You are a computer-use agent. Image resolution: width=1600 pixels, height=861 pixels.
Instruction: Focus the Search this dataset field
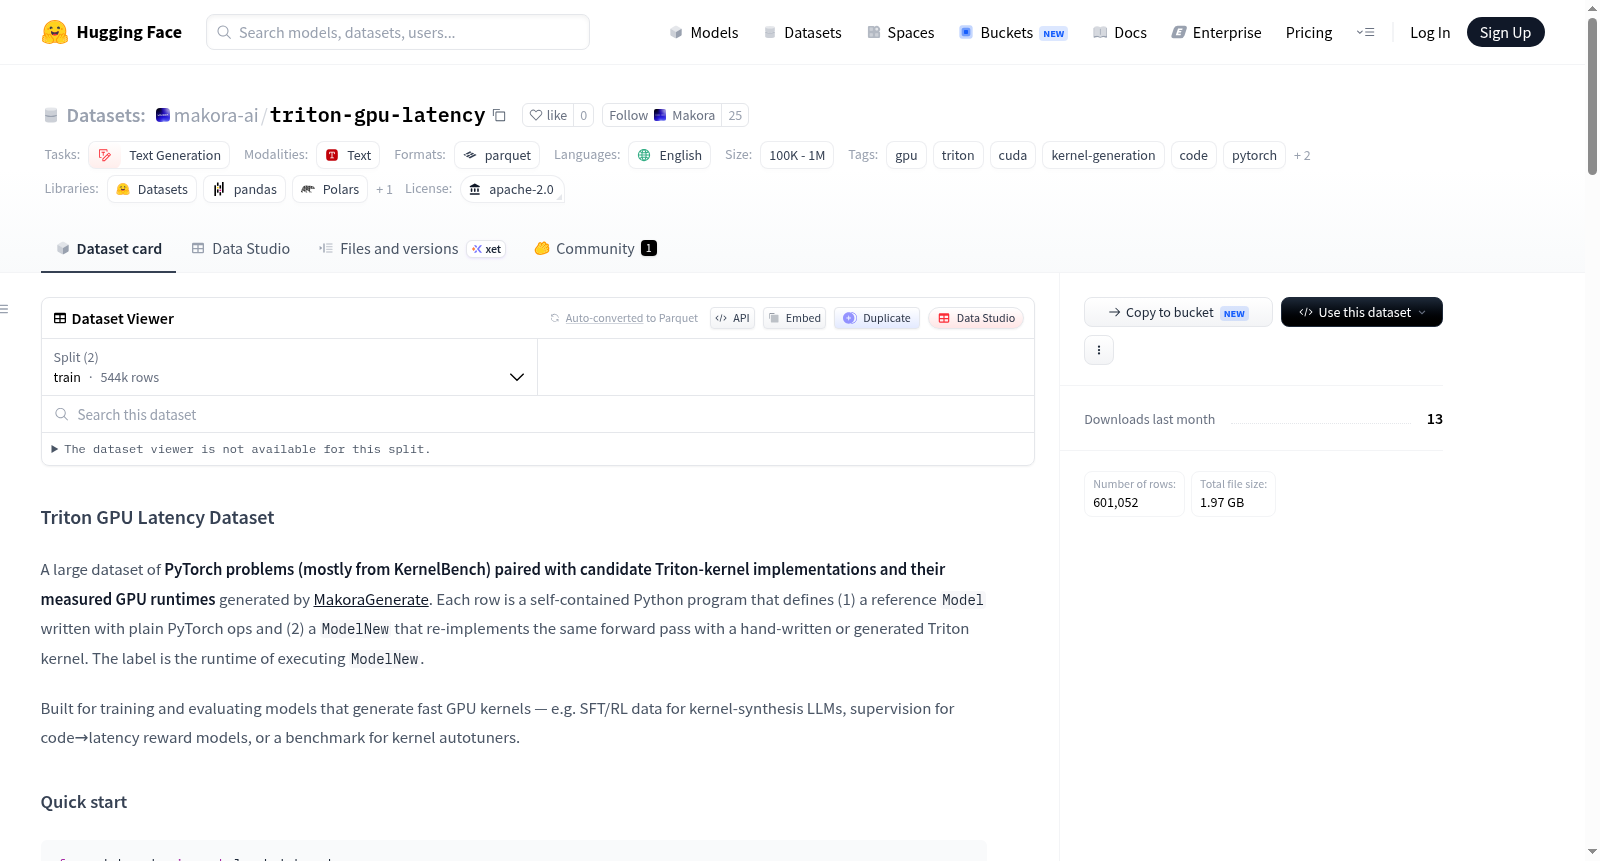(x=538, y=414)
